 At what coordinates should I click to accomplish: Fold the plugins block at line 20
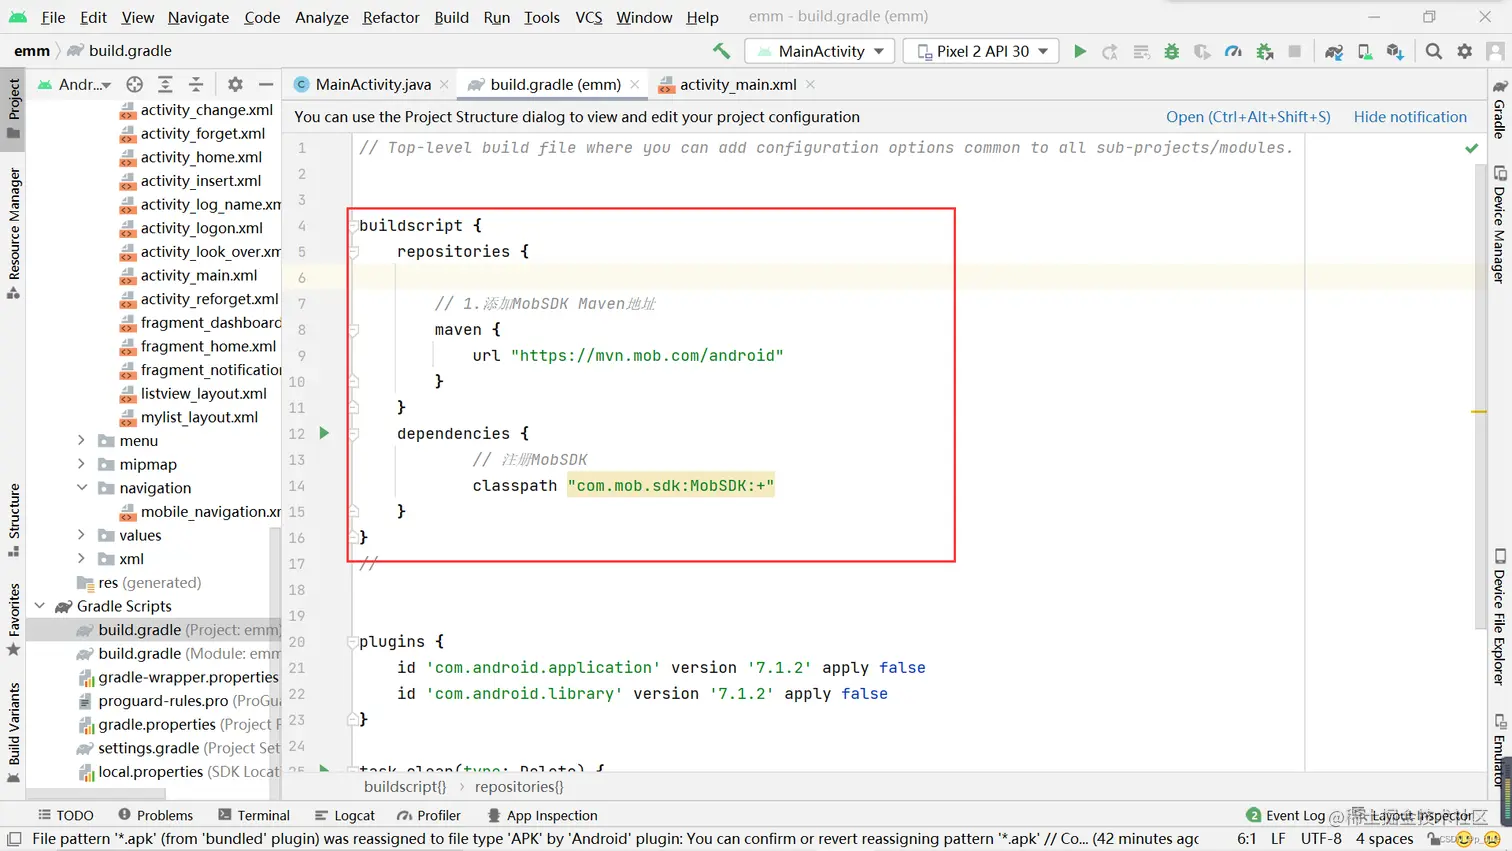coord(353,642)
